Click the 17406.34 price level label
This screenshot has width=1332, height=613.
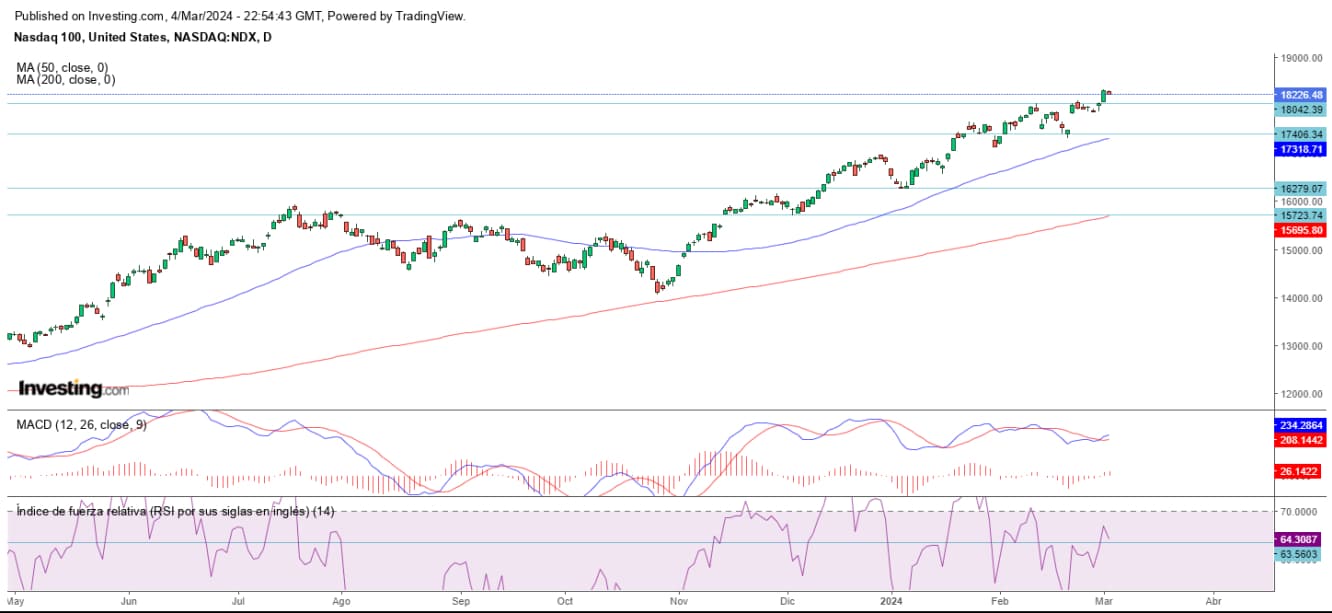[1301, 134]
